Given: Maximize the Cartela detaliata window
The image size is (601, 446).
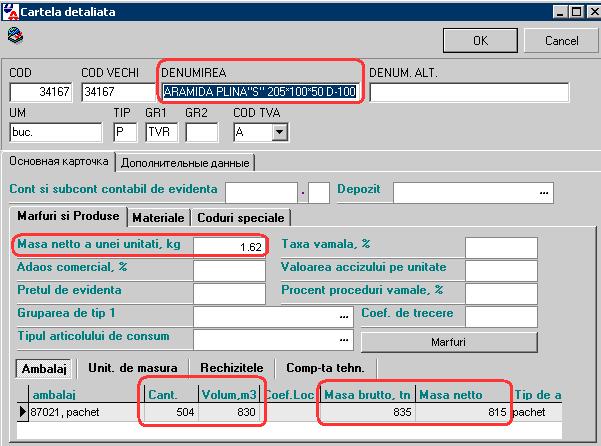Looking at the screenshot, I should click(x=576, y=12).
